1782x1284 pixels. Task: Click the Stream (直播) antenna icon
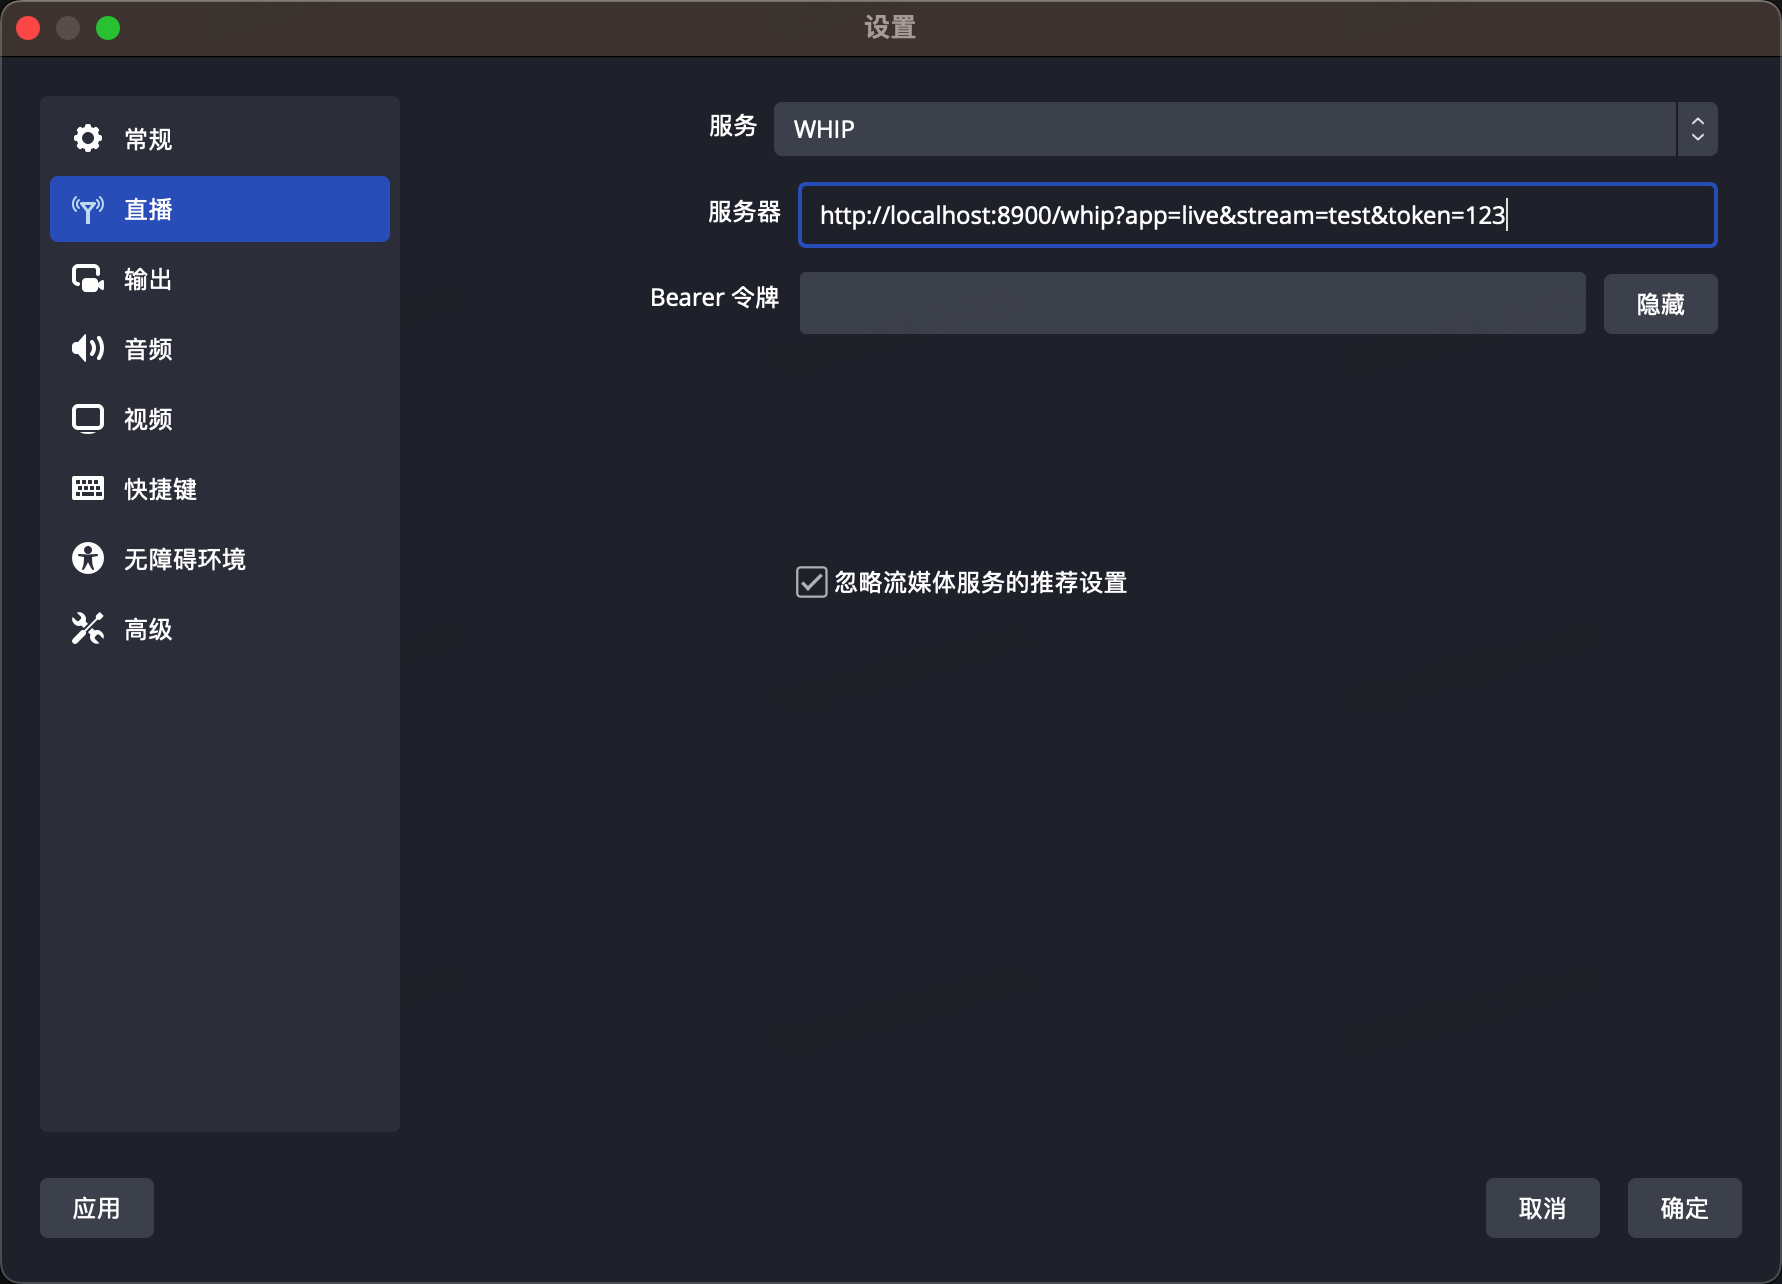(x=88, y=209)
